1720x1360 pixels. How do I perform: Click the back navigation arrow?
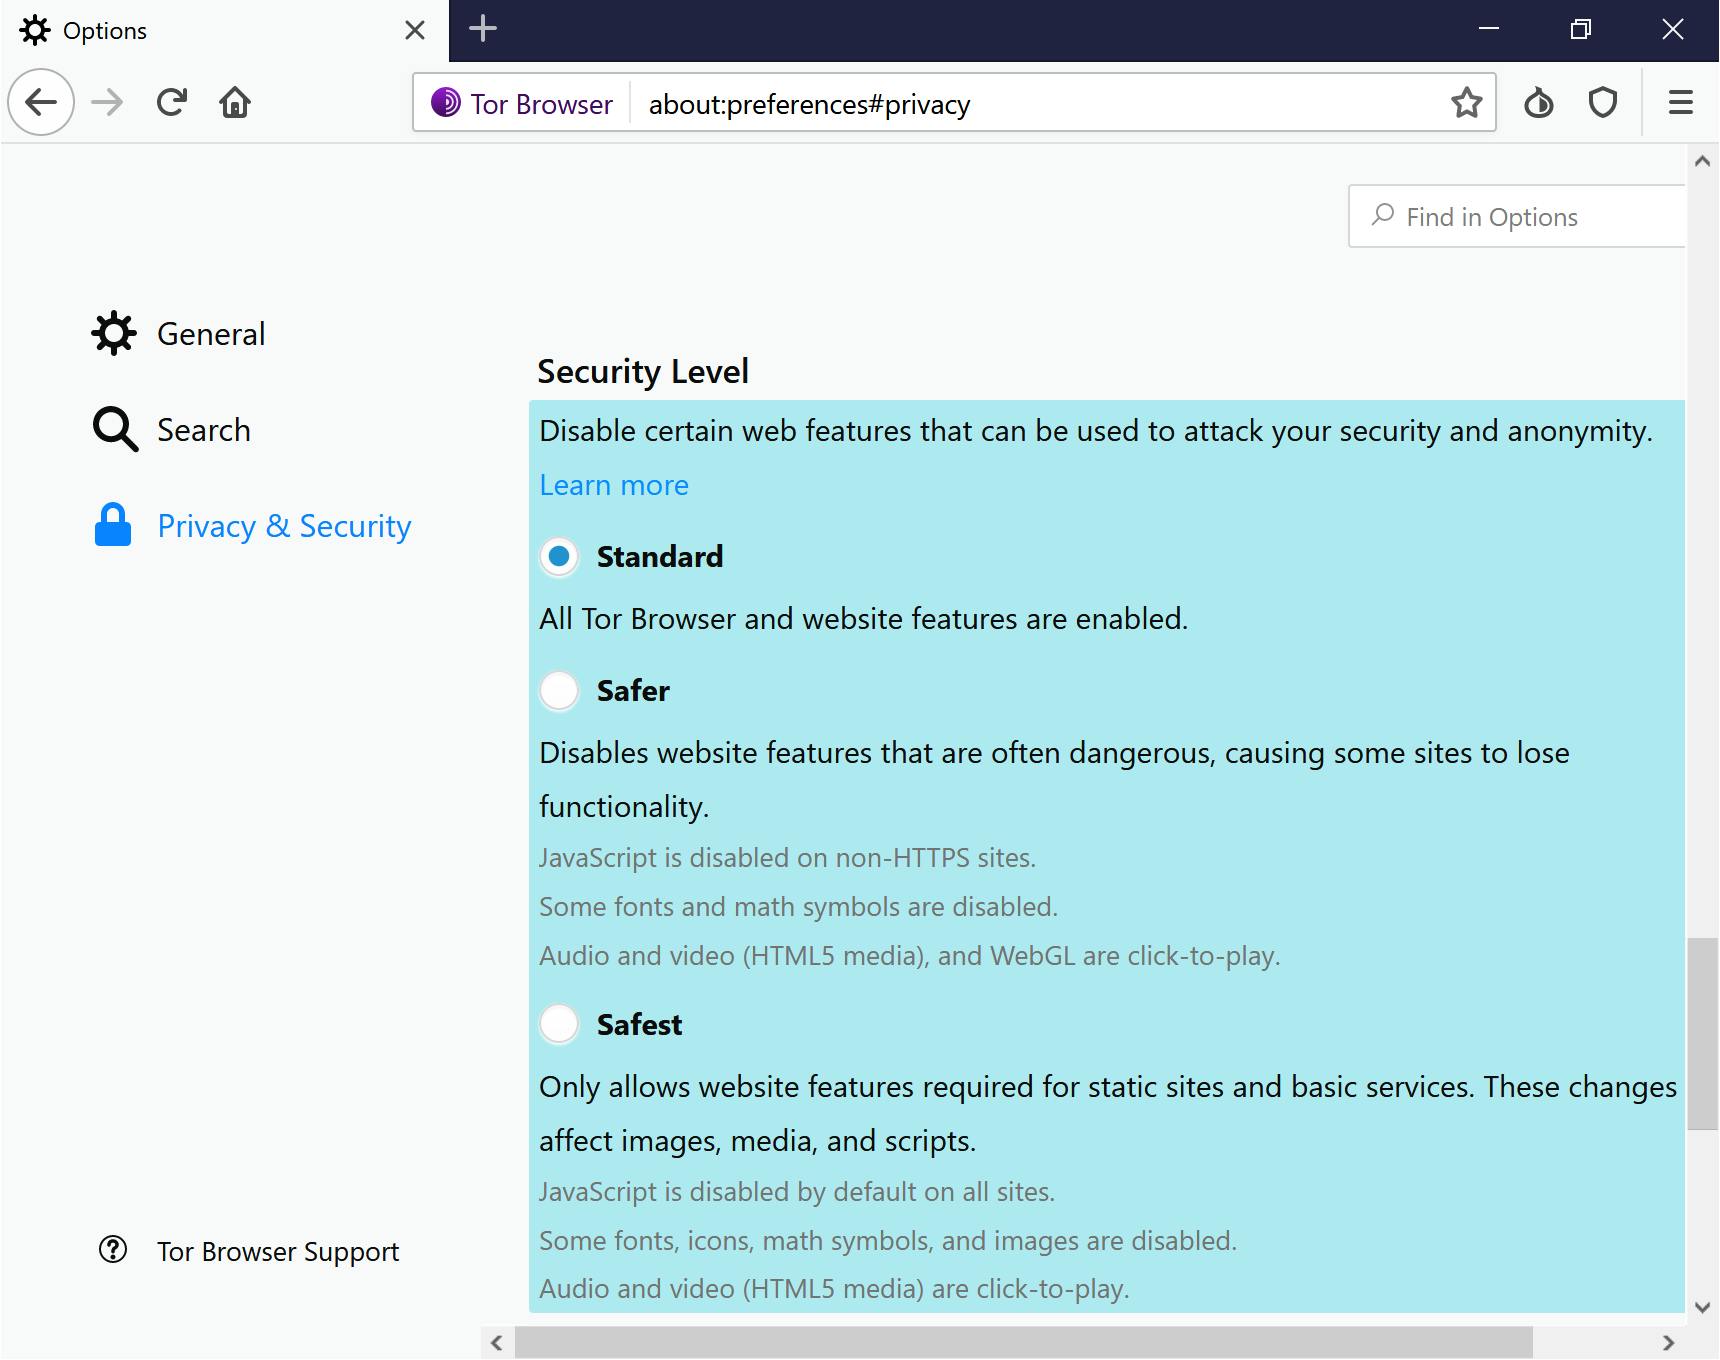[x=41, y=102]
